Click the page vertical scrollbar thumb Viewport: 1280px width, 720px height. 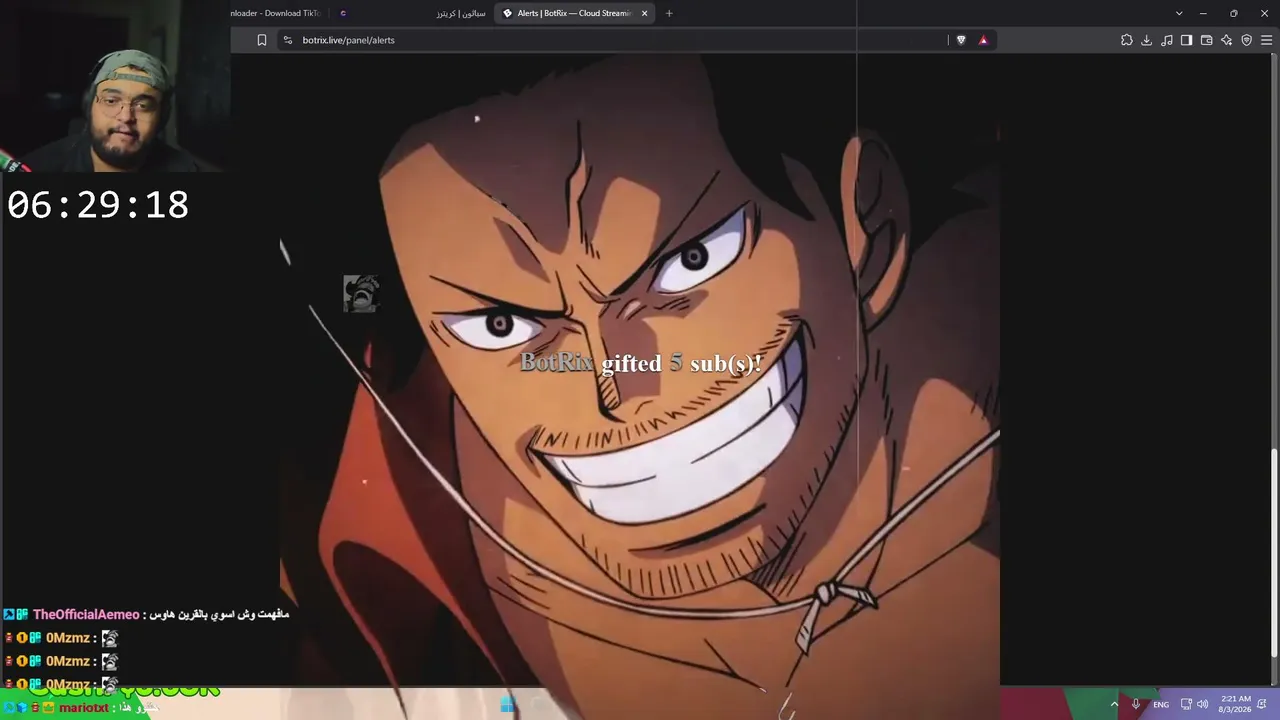pos(1274,553)
